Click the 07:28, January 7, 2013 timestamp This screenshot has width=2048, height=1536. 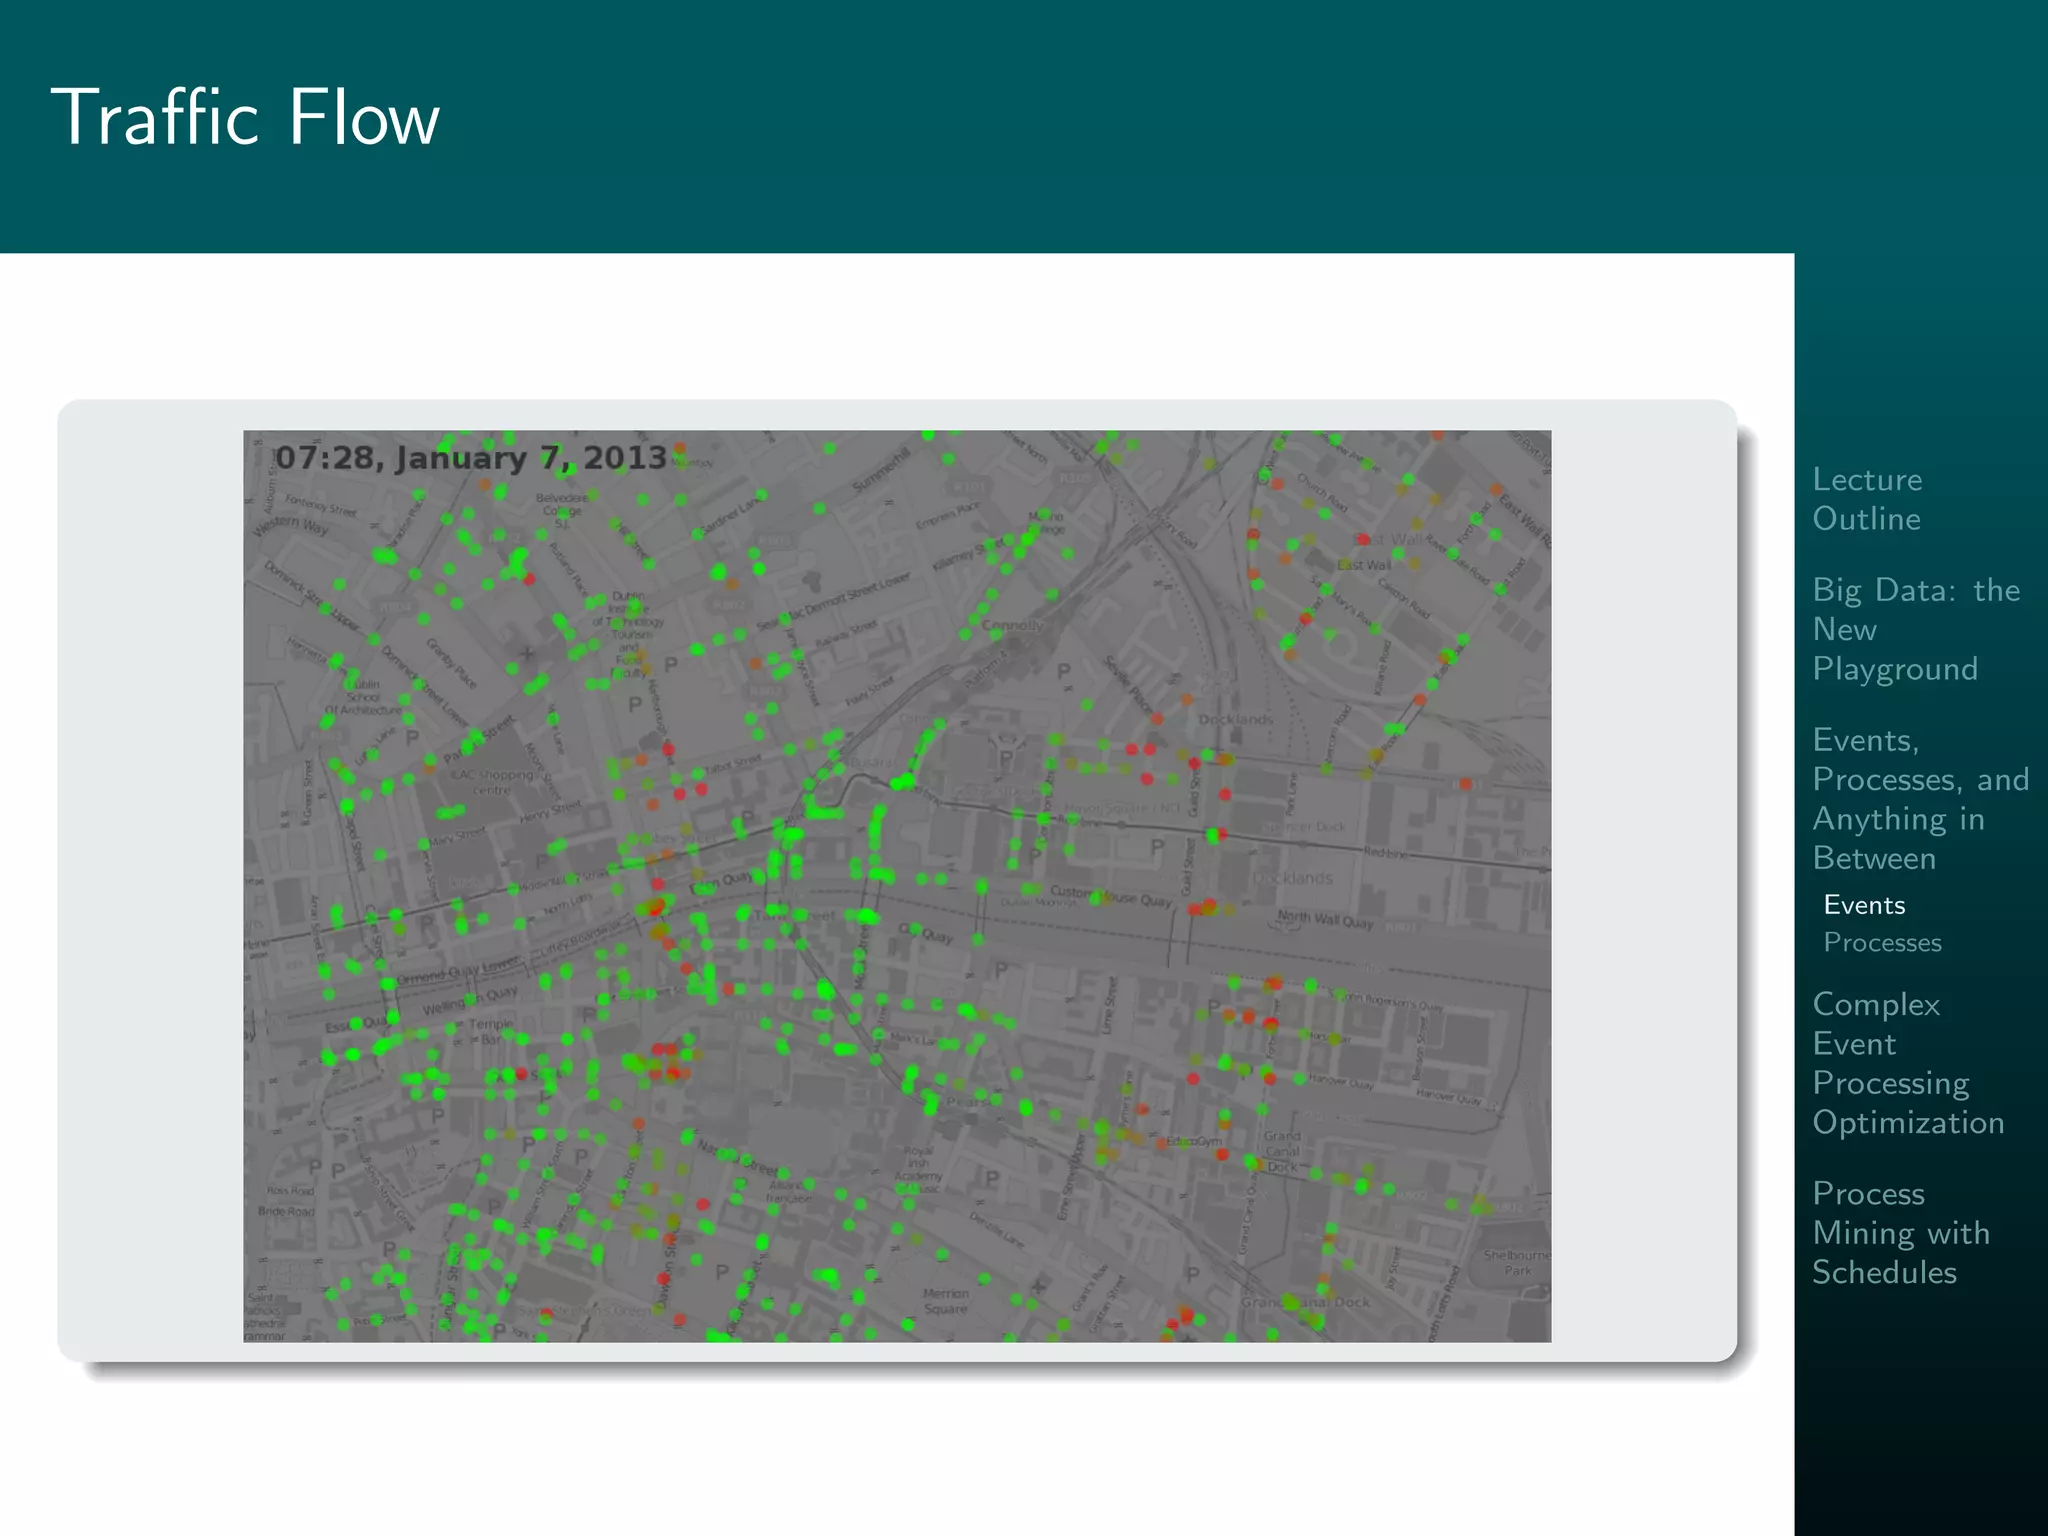click(470, 458)
